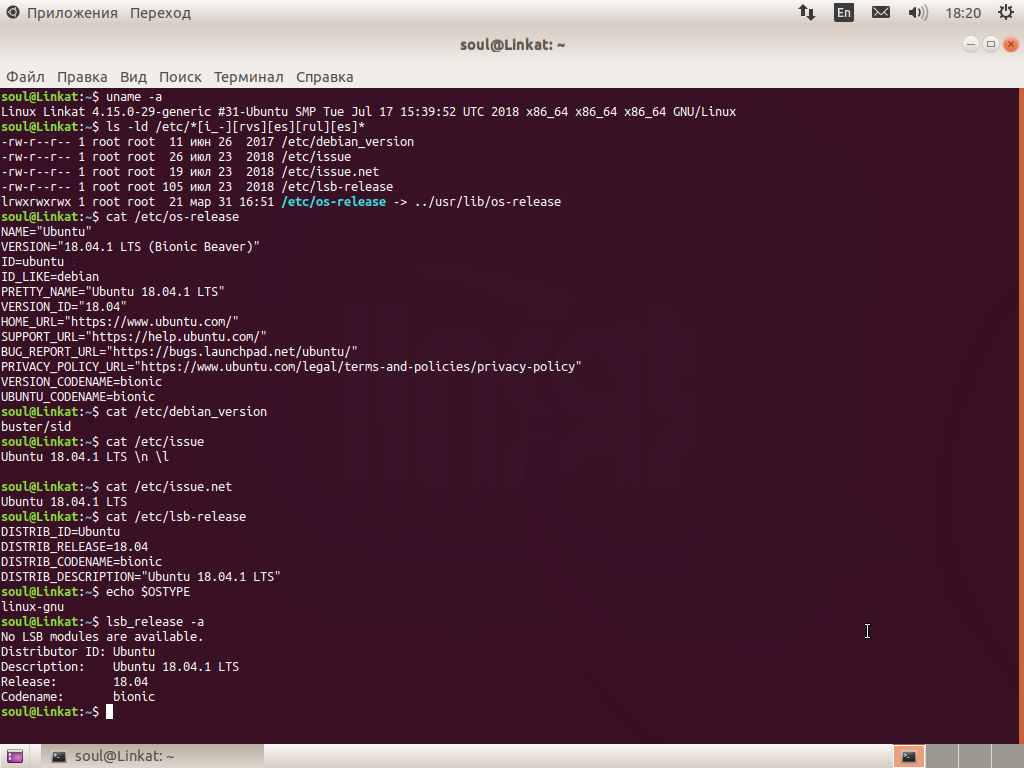
Task: Click the 18:20 clock
Action: [963, 13]
